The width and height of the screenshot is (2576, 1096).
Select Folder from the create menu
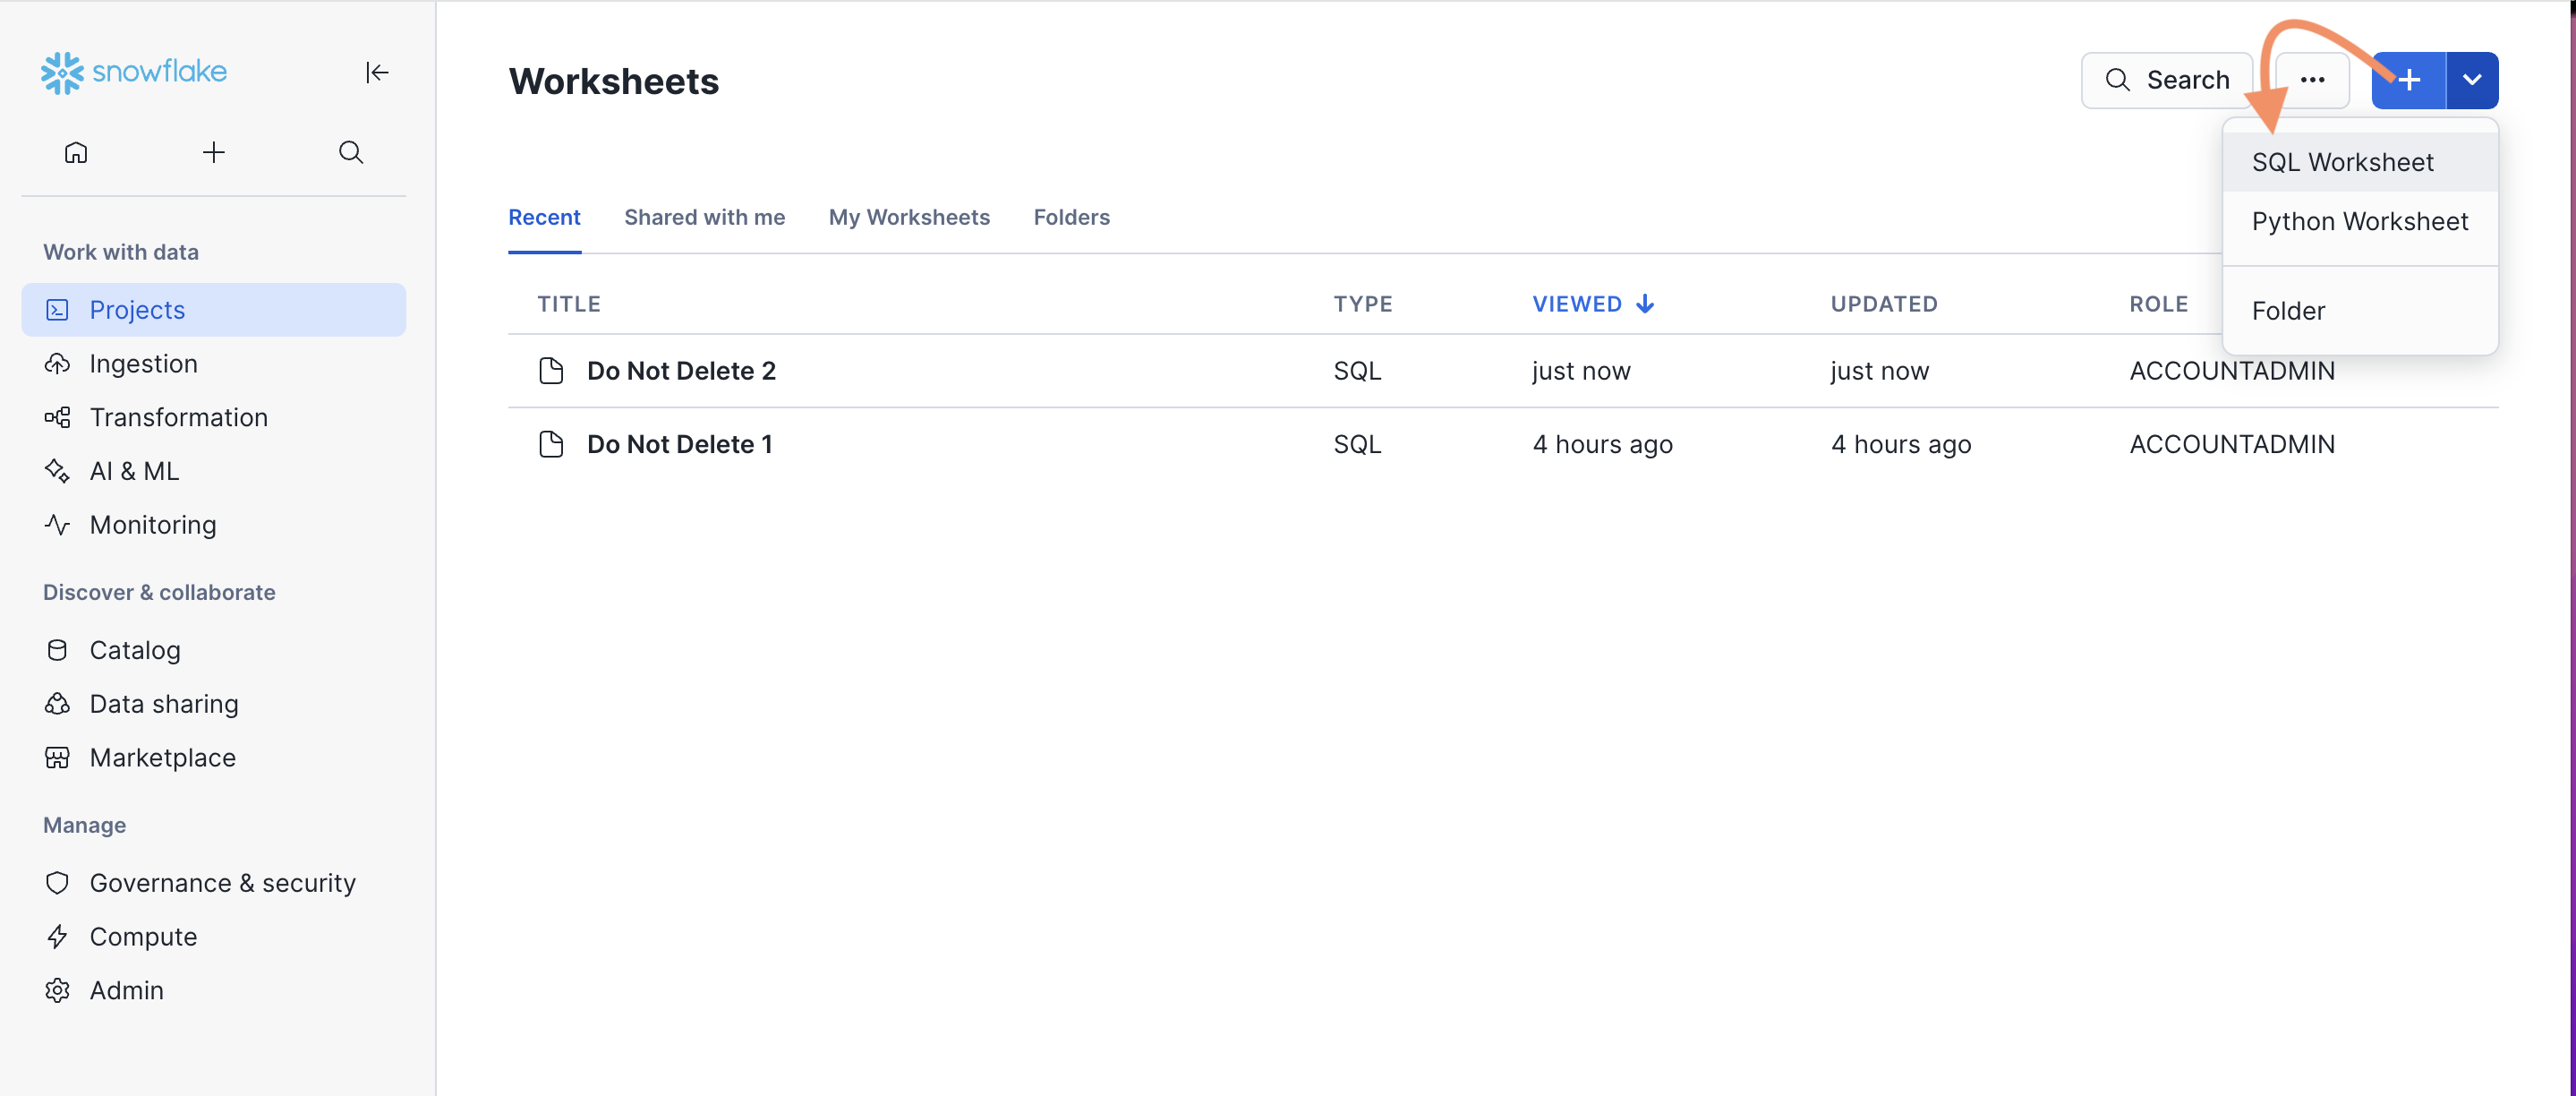click(2288, 311)
